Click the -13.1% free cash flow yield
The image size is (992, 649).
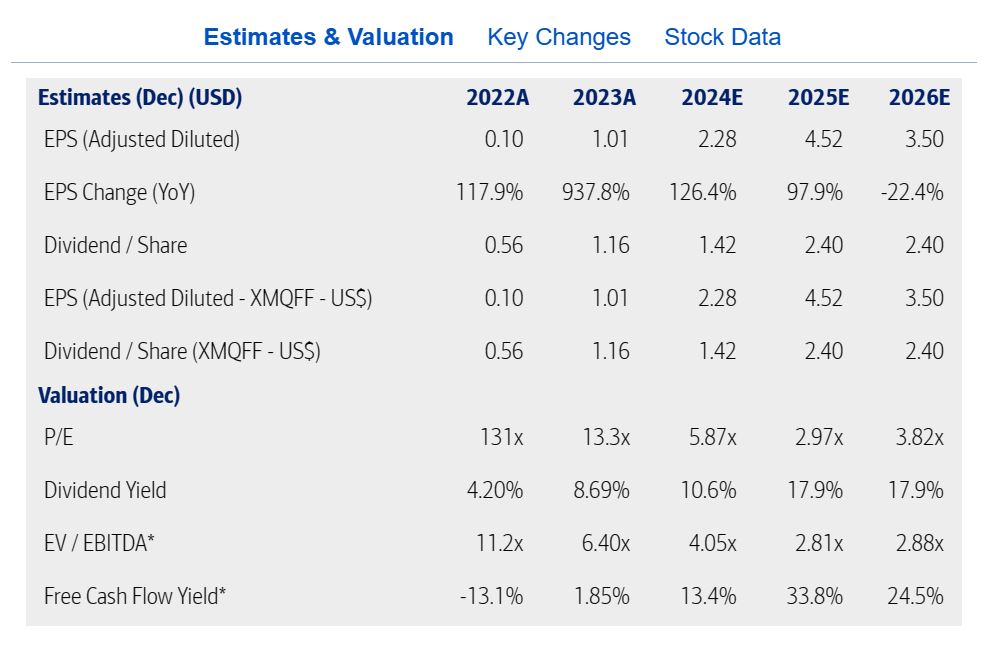pos(491,596)
